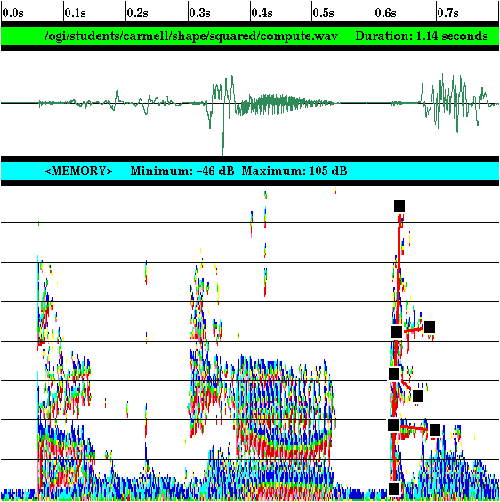Click the 0.0s time ruler tick
The width and height of the screenshot is (500, 502).
(13, 13)
